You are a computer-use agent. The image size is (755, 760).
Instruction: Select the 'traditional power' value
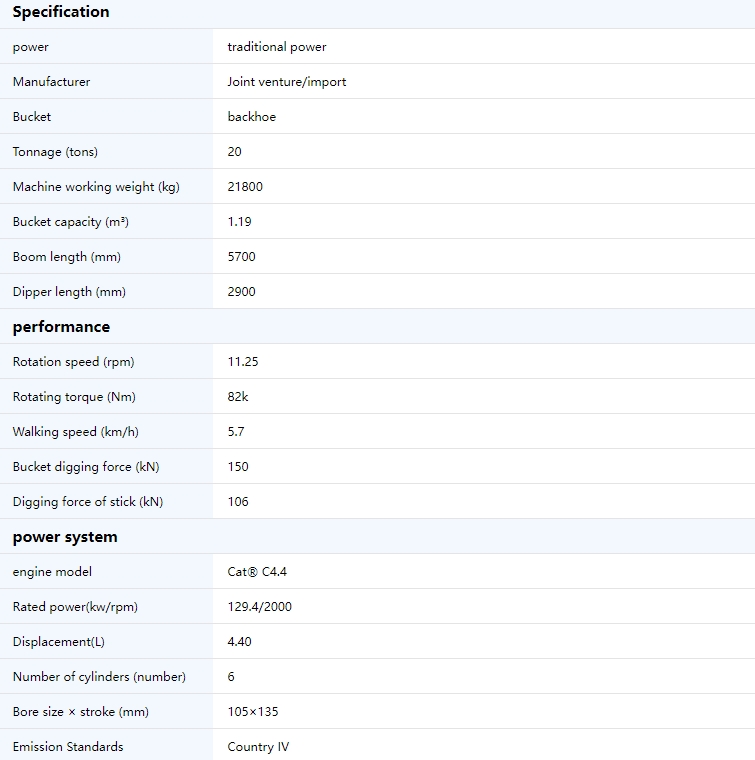point(277,47)
